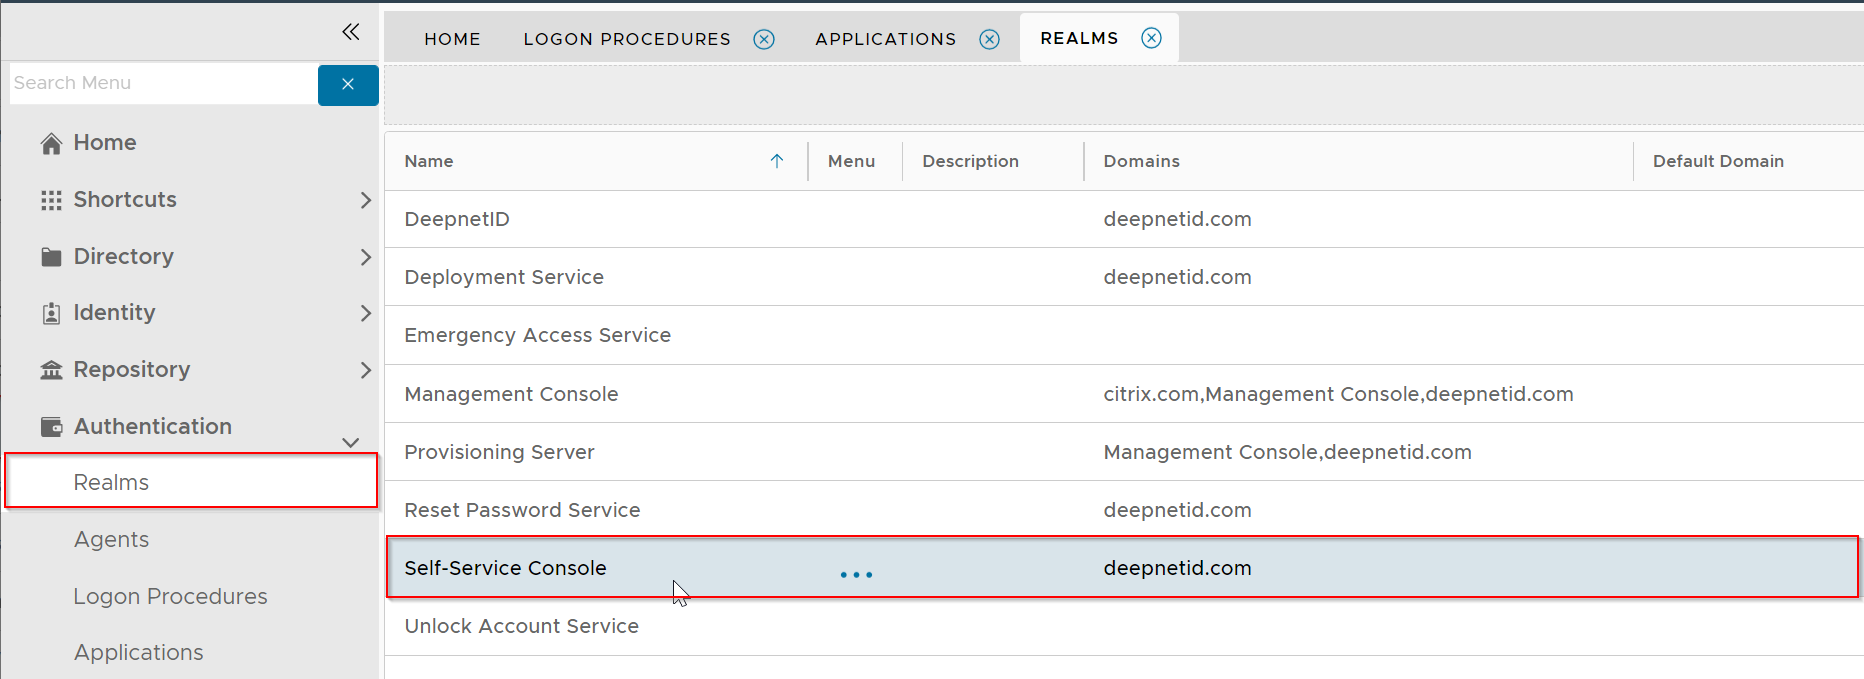The width and height of the screenshot is (1864, 679).
Task: Close the Applications tab
Action: coord(989,39)
